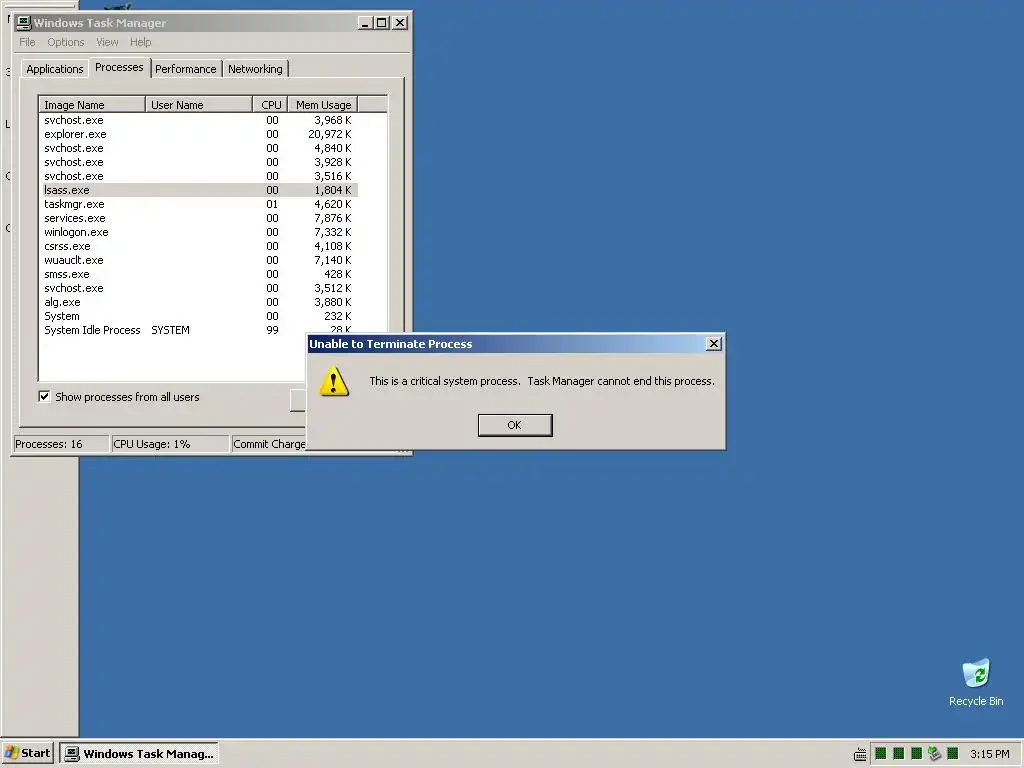Image resolution: width=1024 pixels, height=768 pixels.
Task: Sort by Mem Usage column header
Action: click(x=323, y=104)
